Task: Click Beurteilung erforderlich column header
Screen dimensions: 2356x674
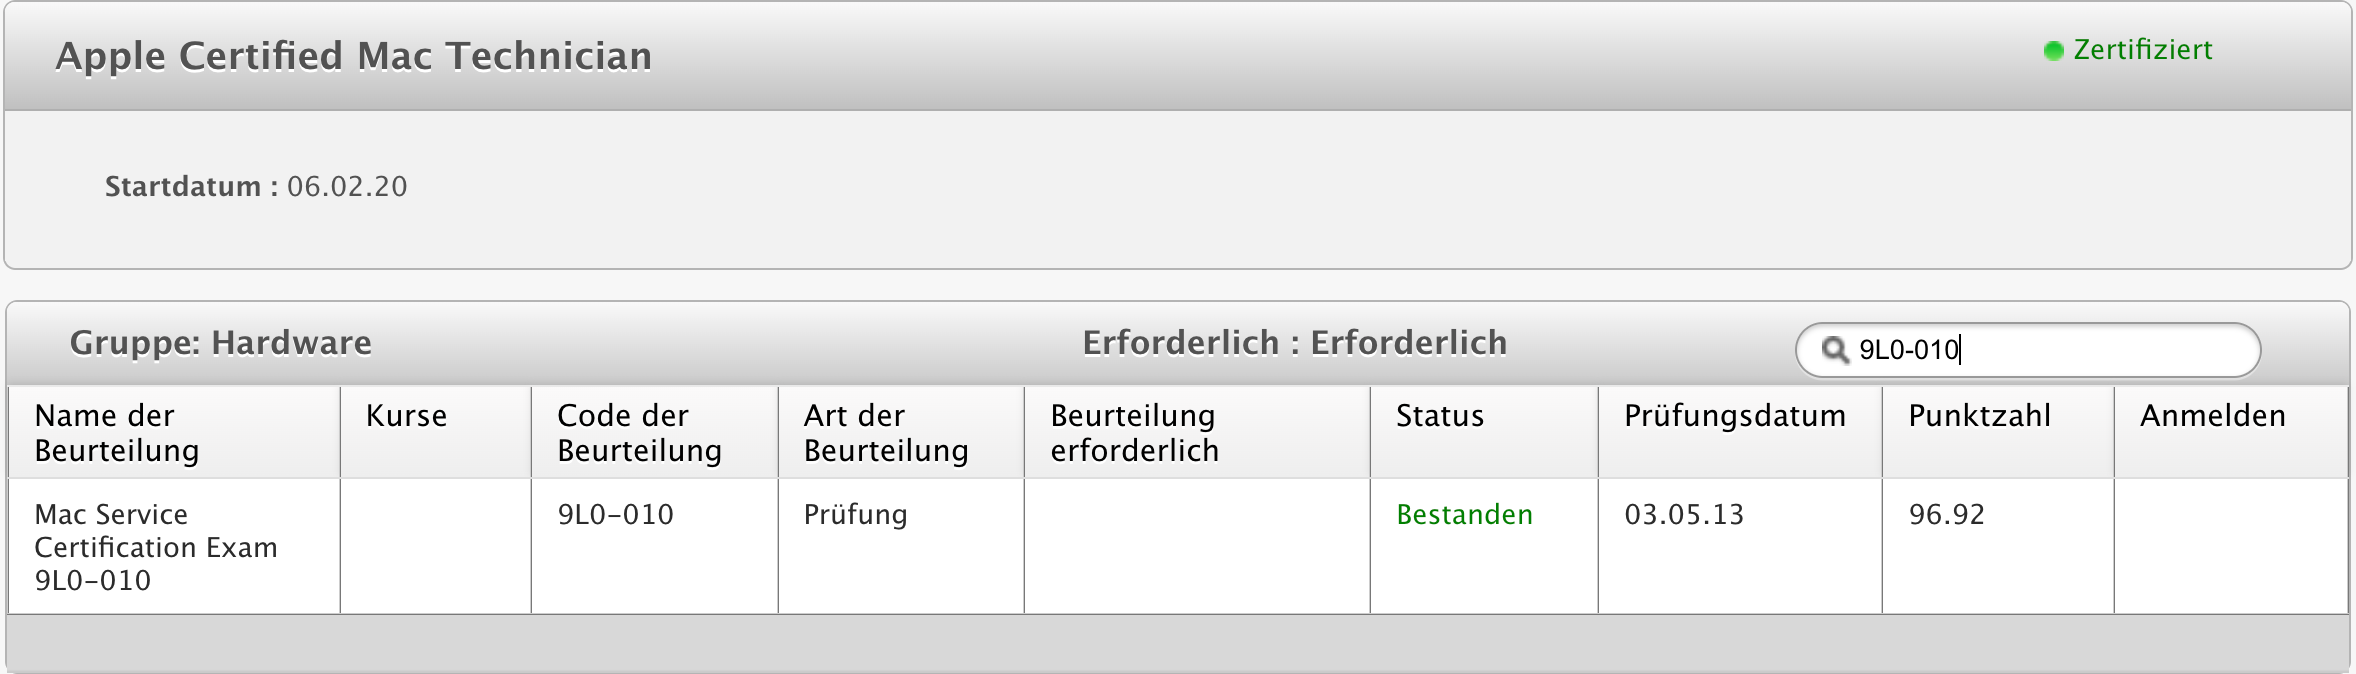Action: pos(1134,433)
